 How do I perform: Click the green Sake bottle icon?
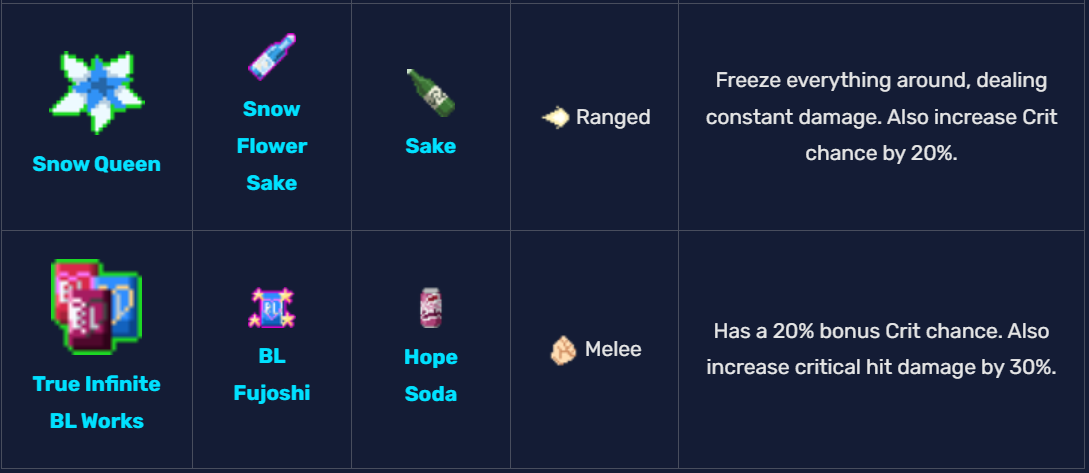point(430,93)
